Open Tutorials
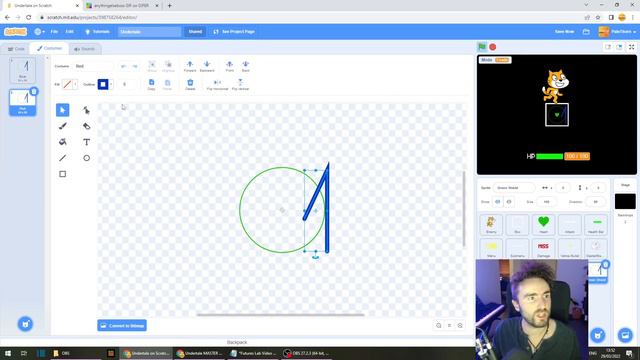 pyautogui.click(x=97, y=31)
